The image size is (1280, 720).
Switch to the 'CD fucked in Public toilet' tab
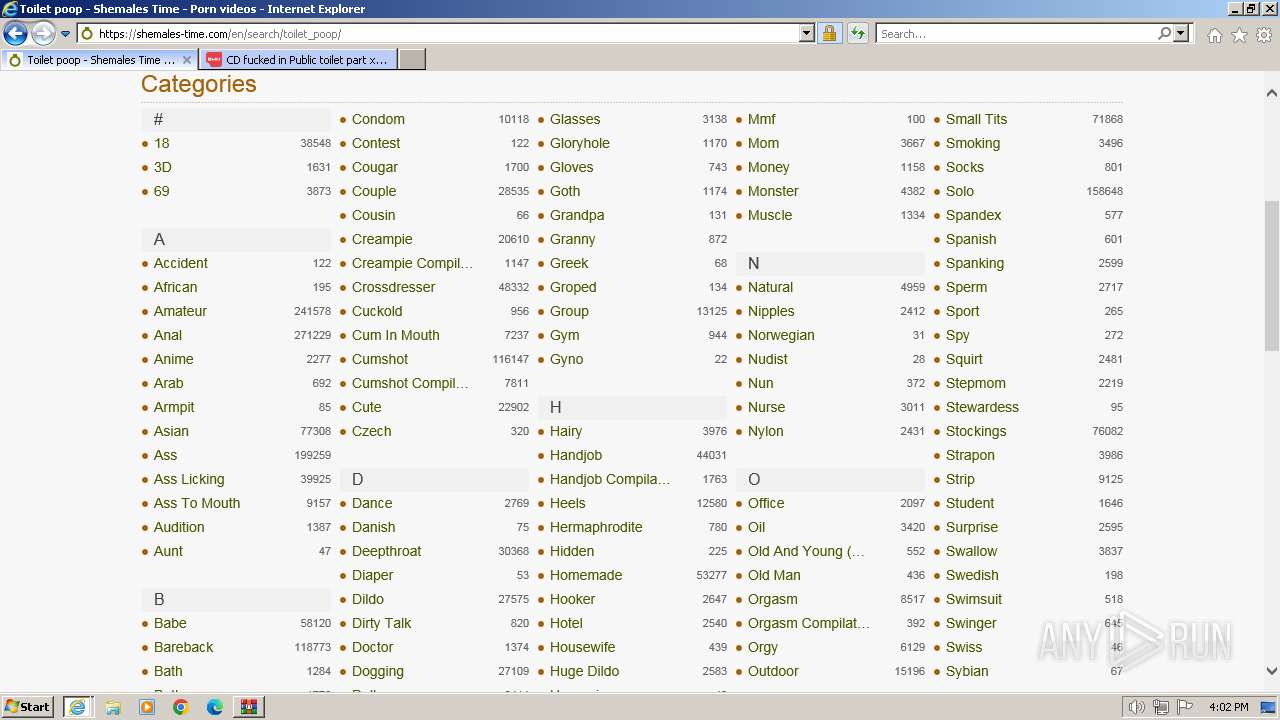298,60
